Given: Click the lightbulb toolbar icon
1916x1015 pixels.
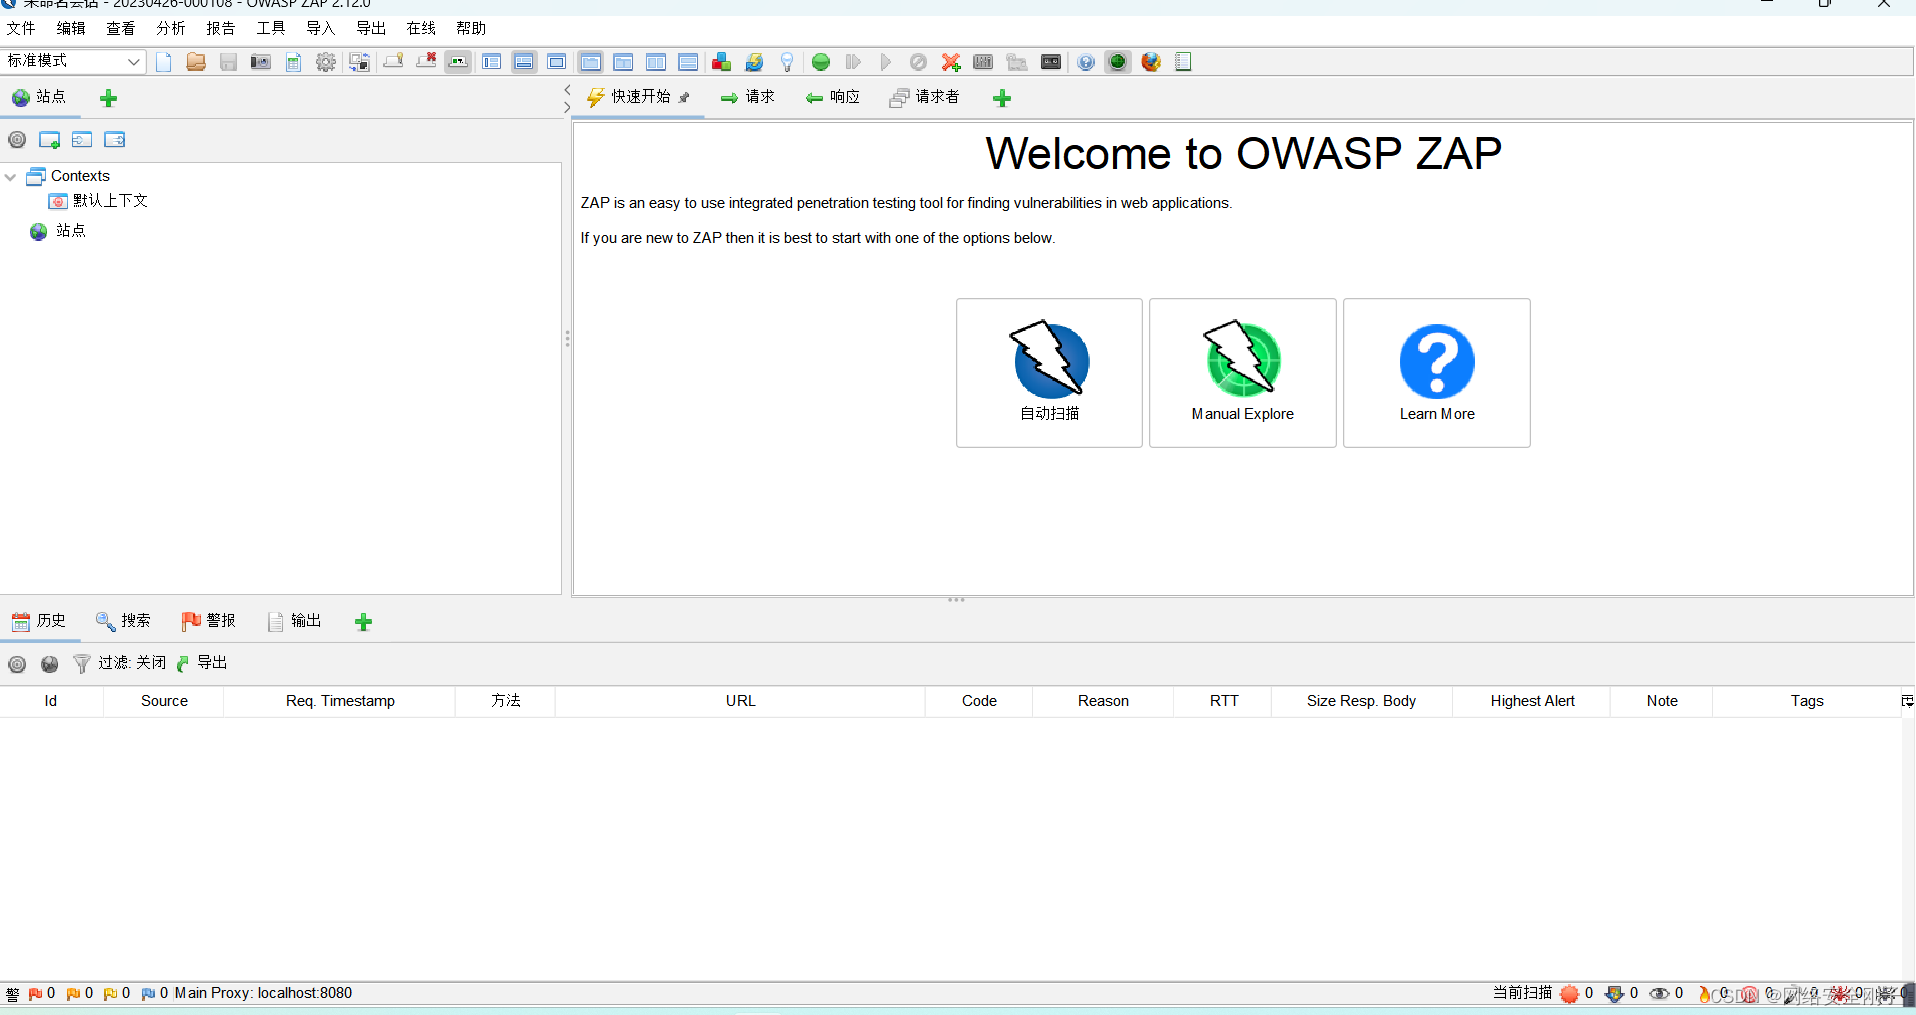Looking at the screenshot, I should pos(787,62).
